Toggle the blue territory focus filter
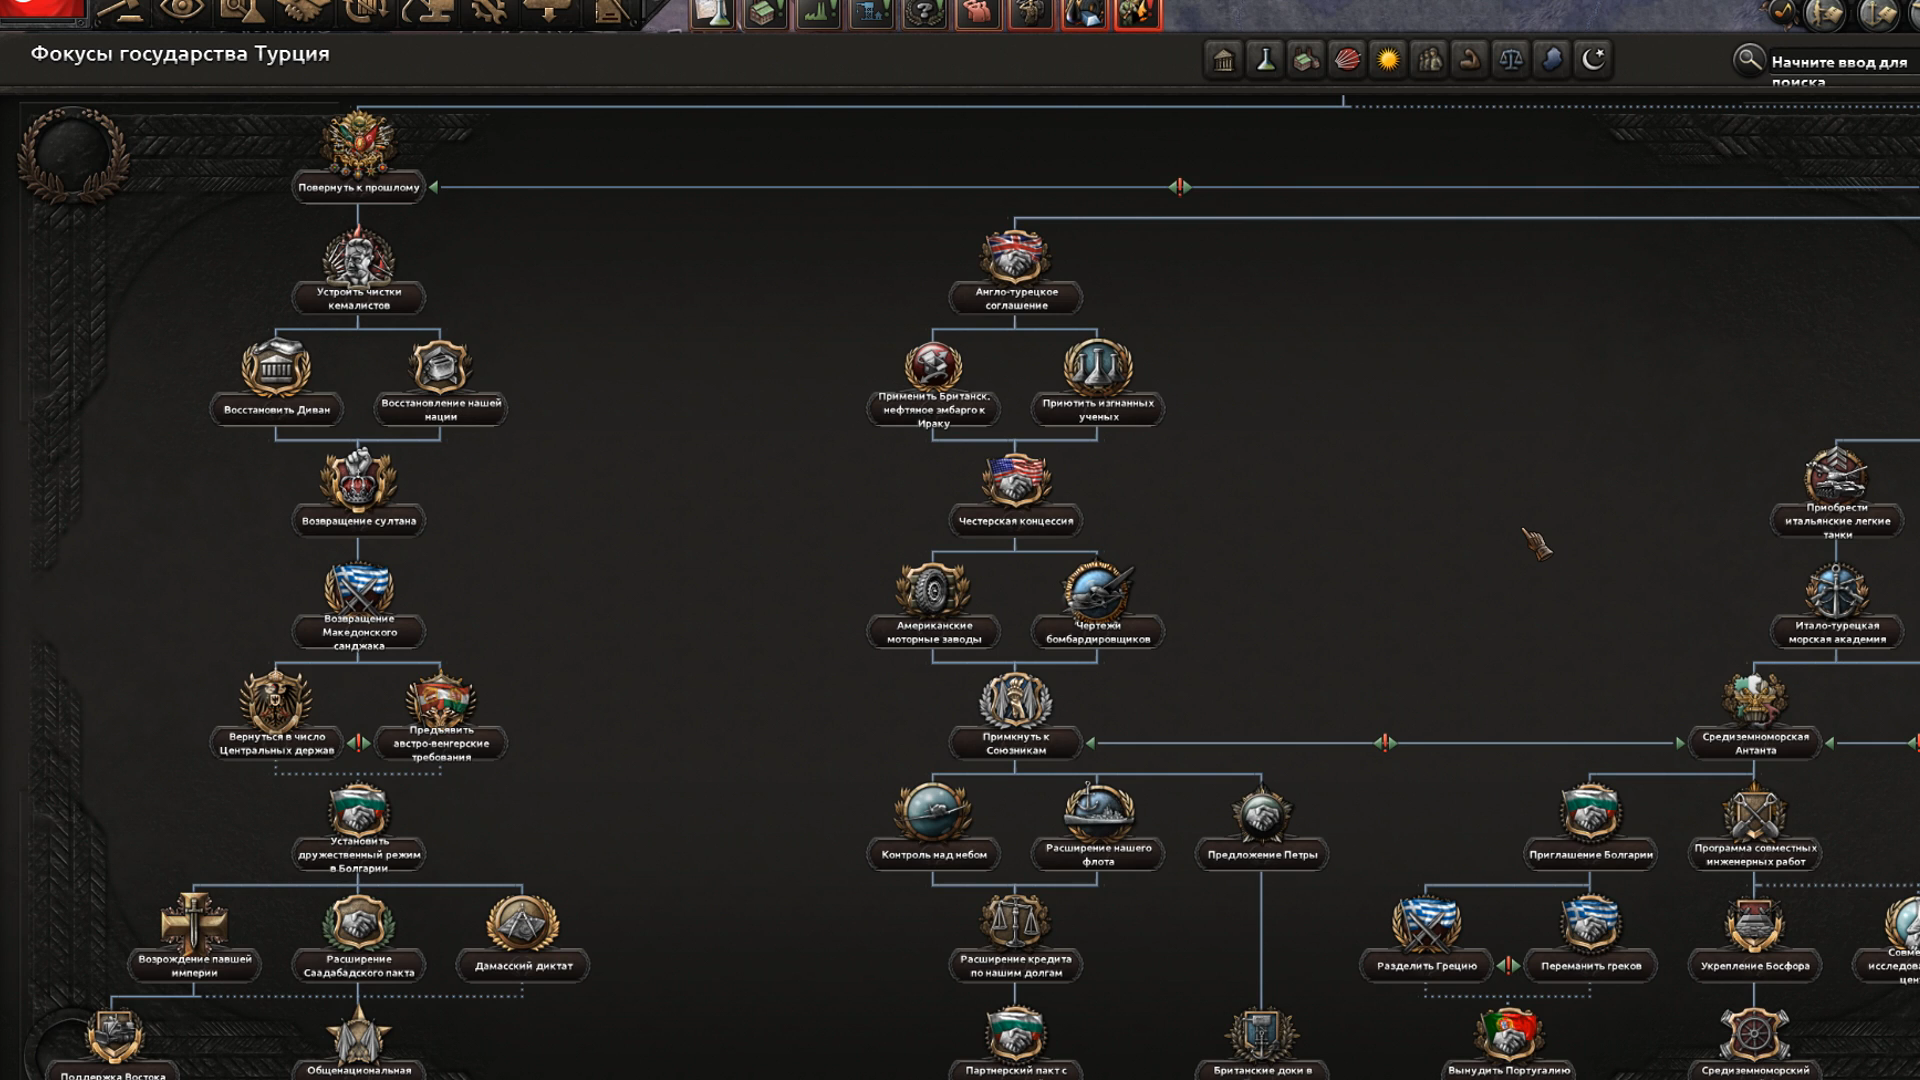The width and height of the screenshot is (1920, 1080). pyautogui.click(x=1552, y=60)
